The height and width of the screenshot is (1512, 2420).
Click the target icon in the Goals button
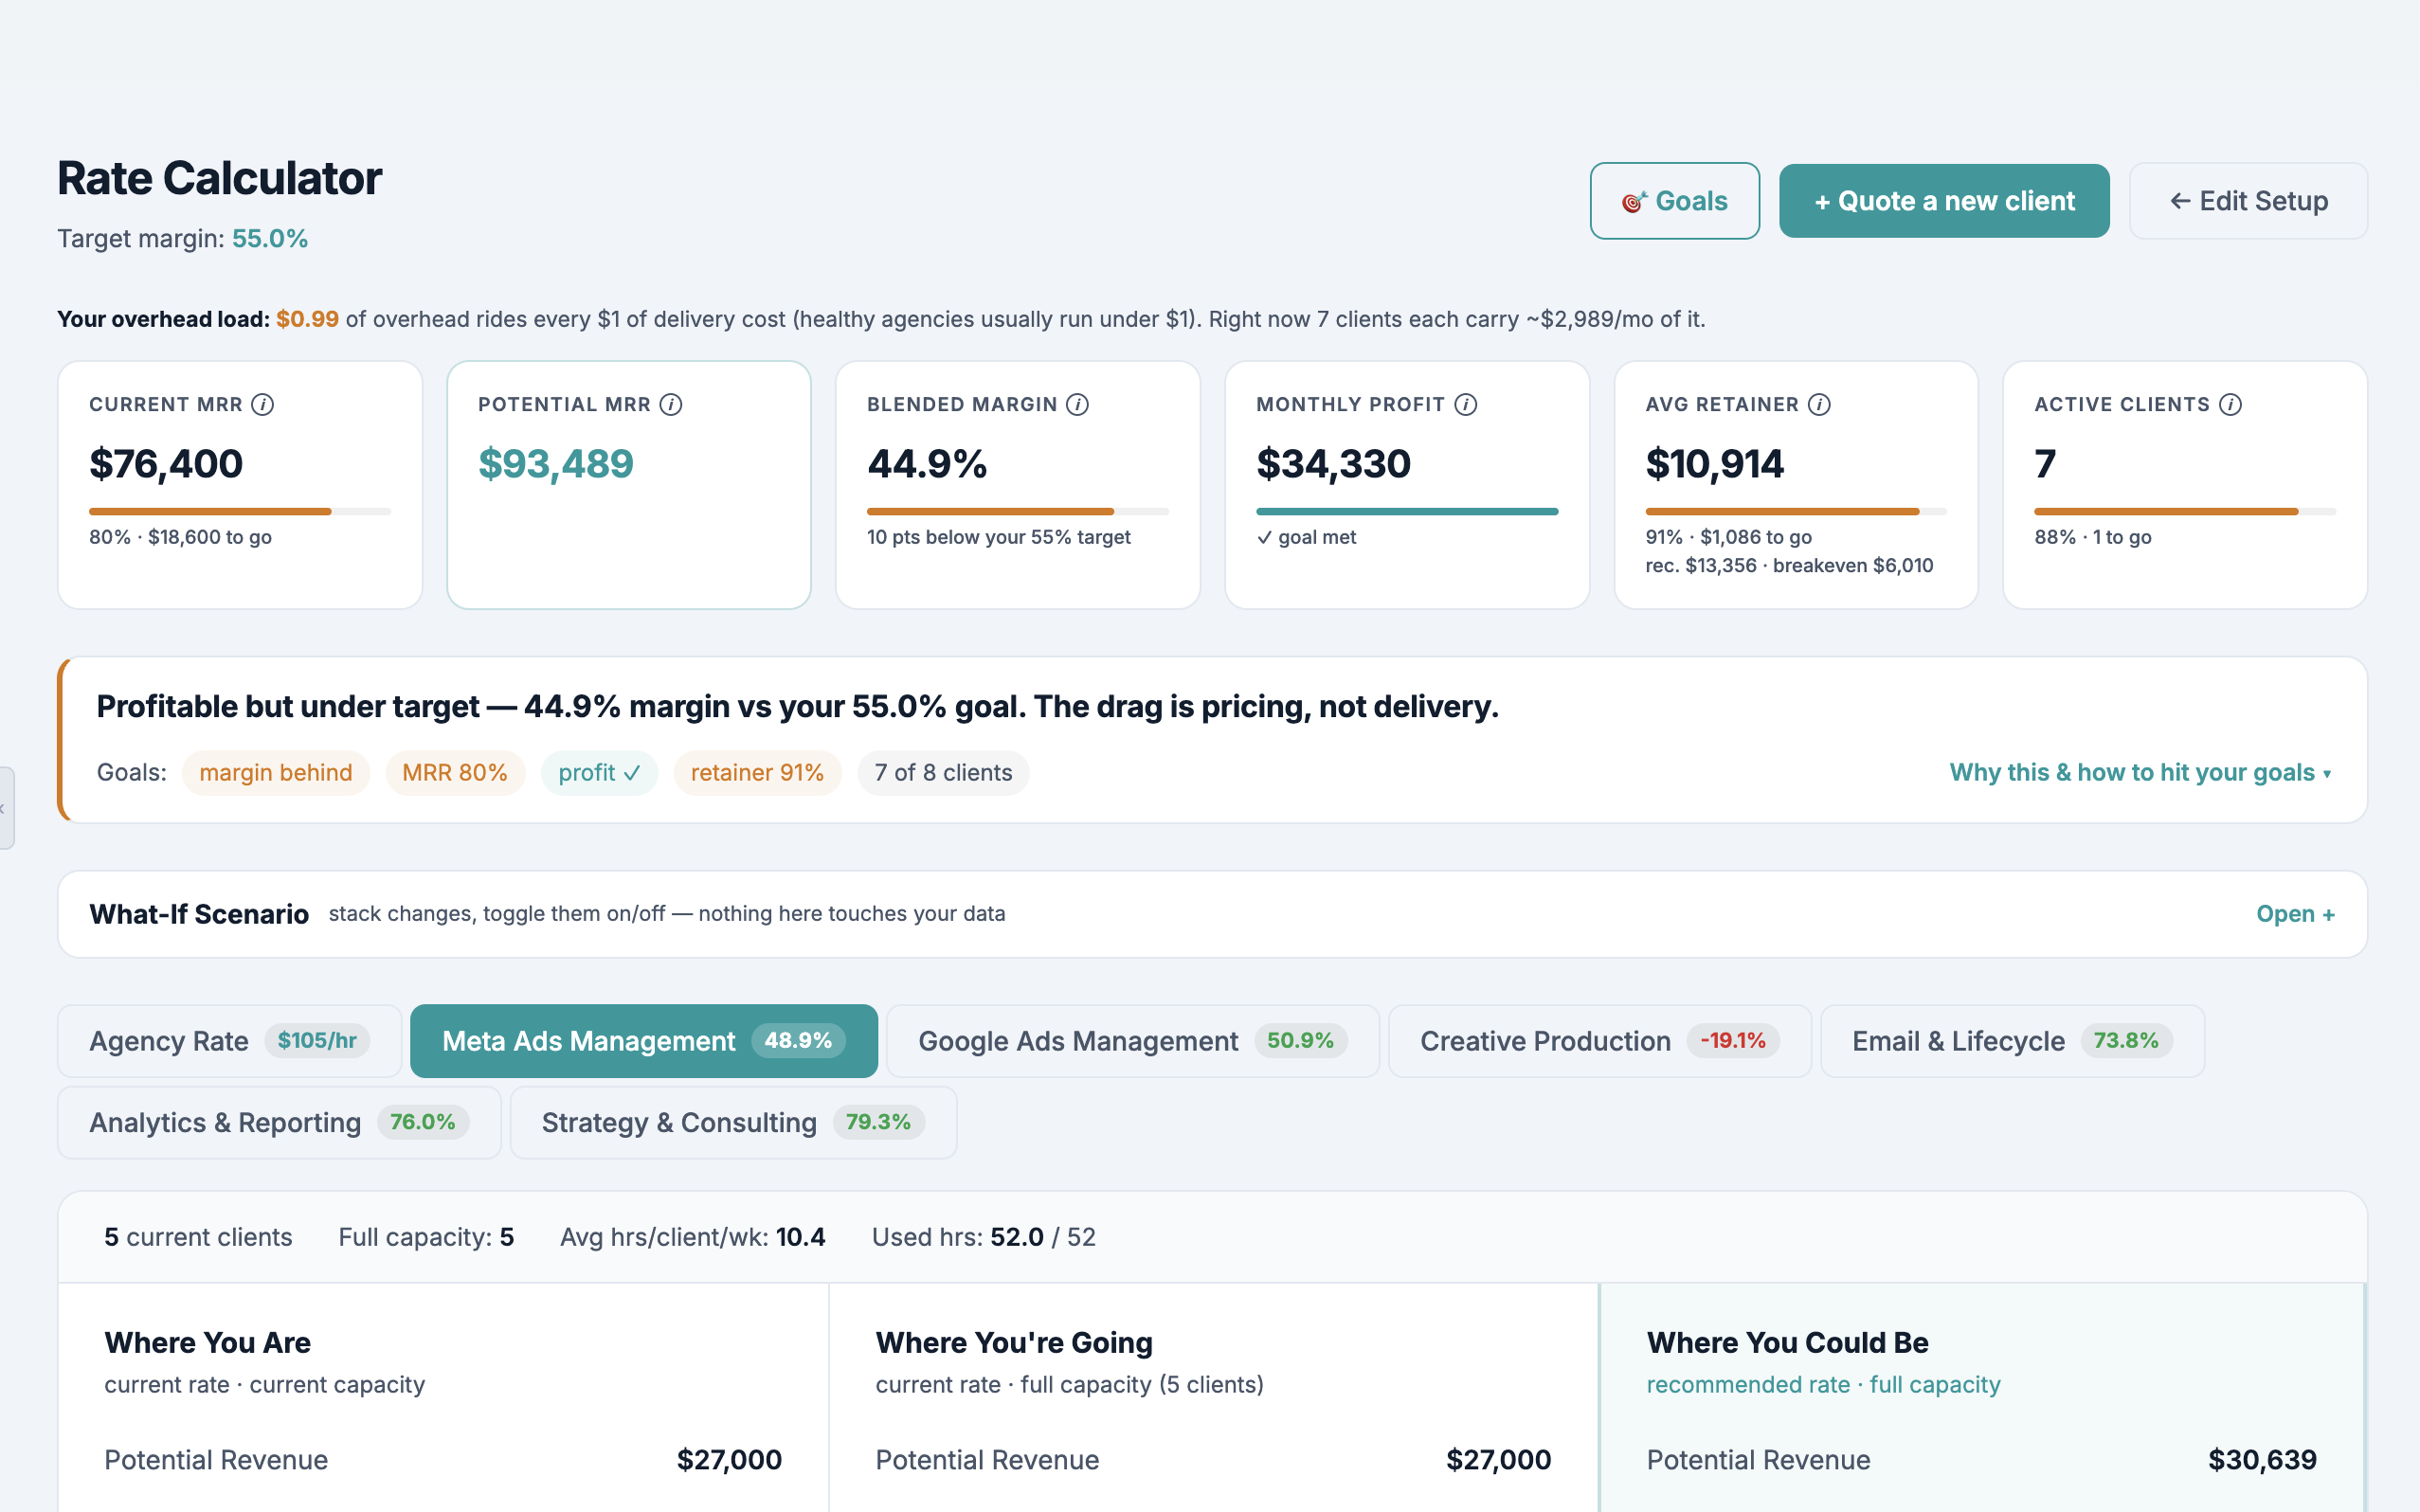1634,201
